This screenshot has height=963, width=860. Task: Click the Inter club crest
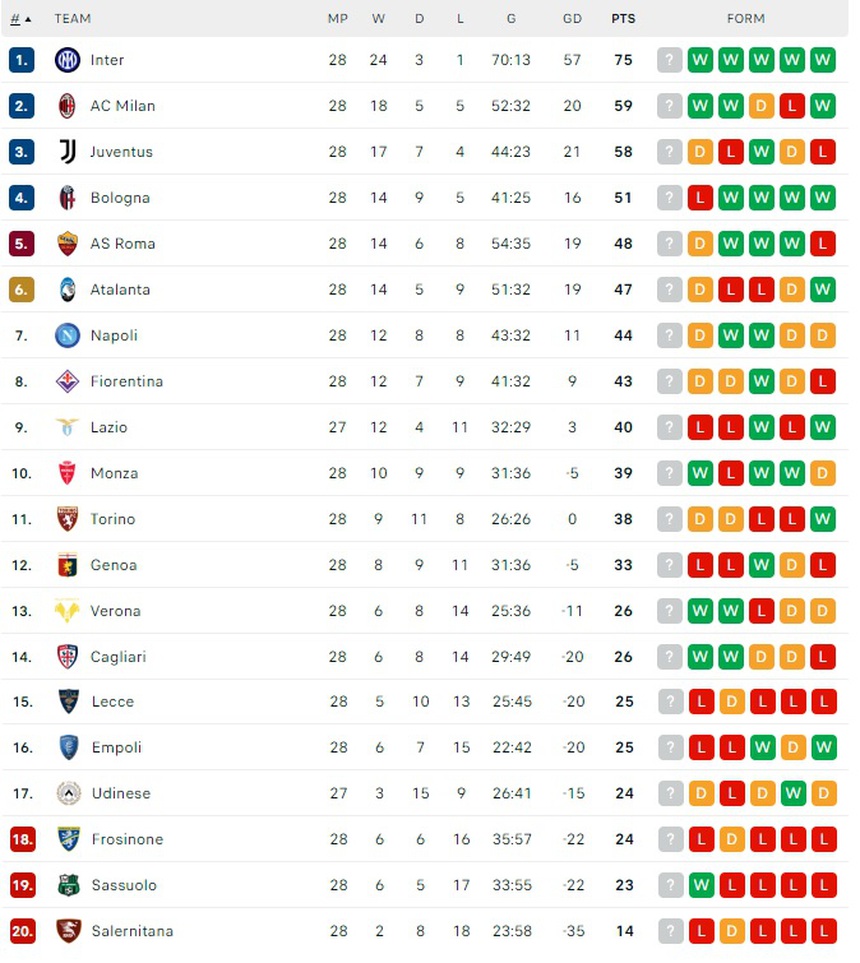click(67, 60)
